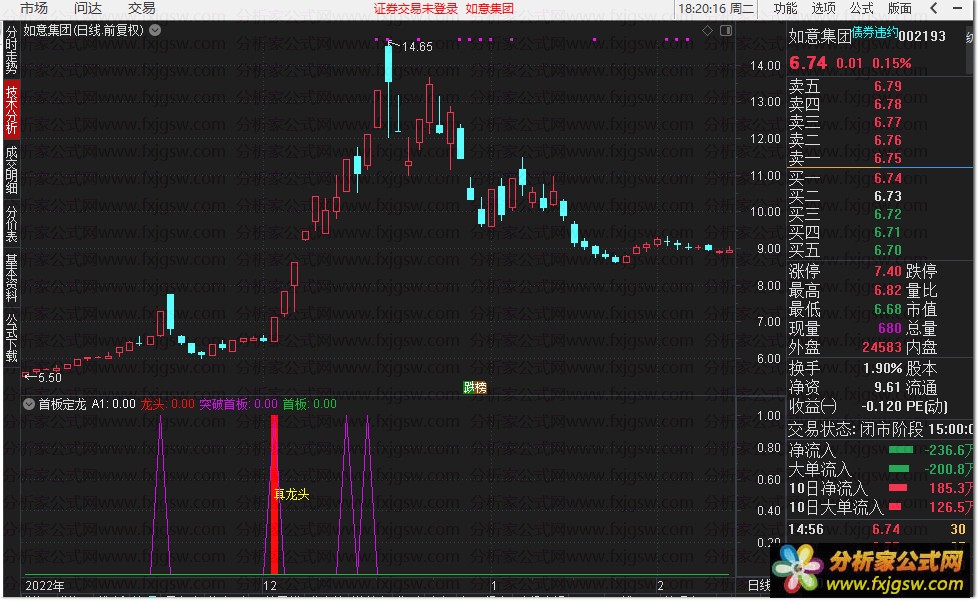The width and height of the screenshot is (980, 601).
Task: Select 买五 price 6.70
Action: [888, 251]
